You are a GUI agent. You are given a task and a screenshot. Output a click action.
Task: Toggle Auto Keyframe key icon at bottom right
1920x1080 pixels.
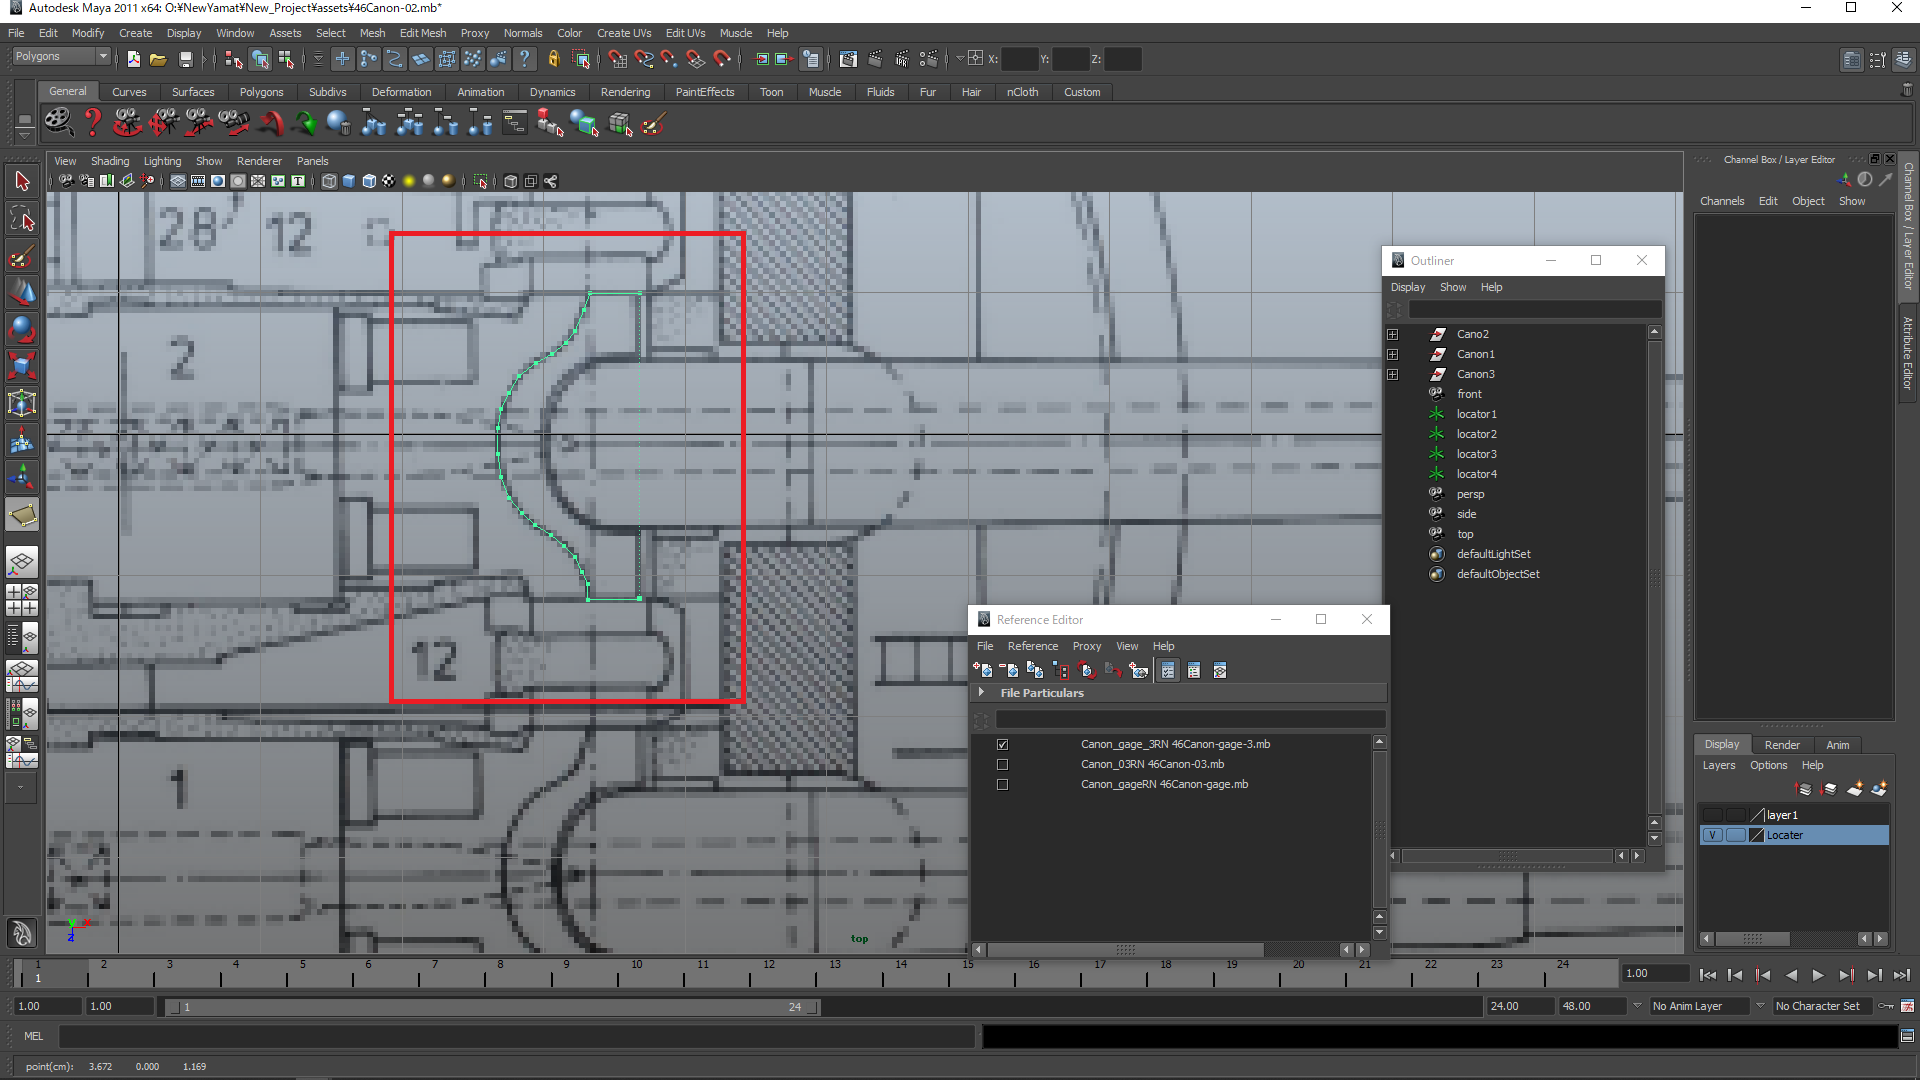point(1886,1006)
